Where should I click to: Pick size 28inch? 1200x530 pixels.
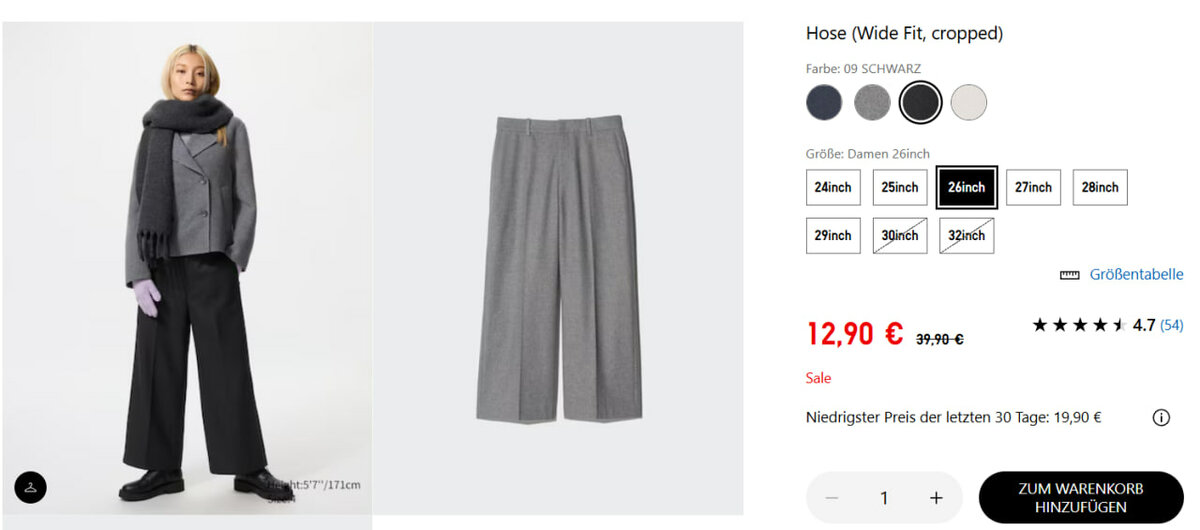[x=1100, y=187]
